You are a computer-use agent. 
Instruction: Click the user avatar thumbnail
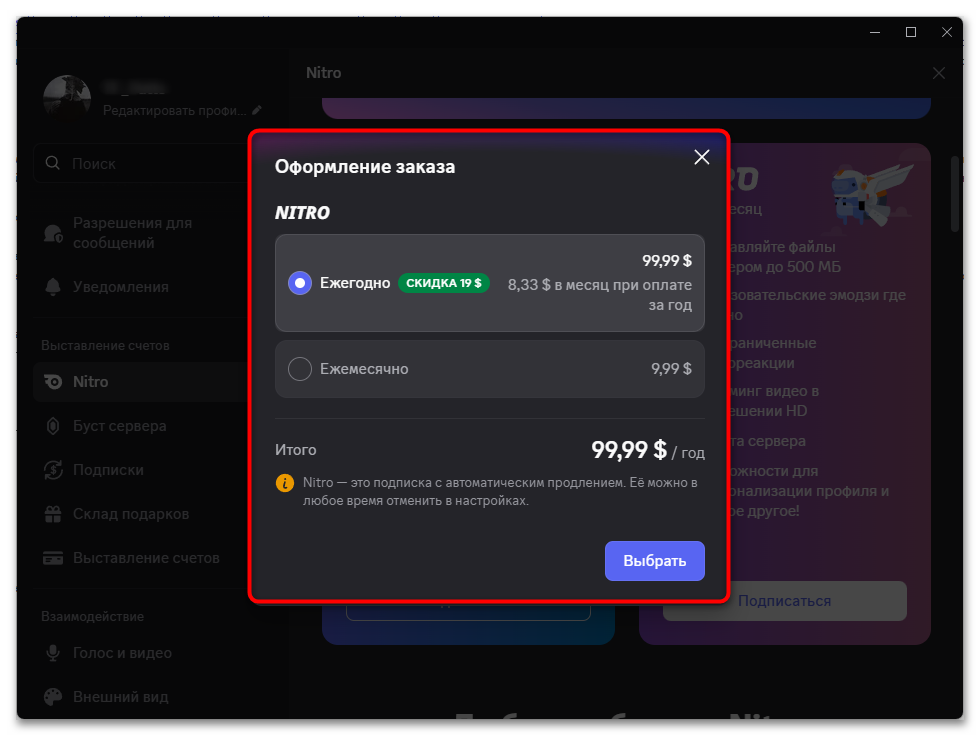click(x=67, y=98)
